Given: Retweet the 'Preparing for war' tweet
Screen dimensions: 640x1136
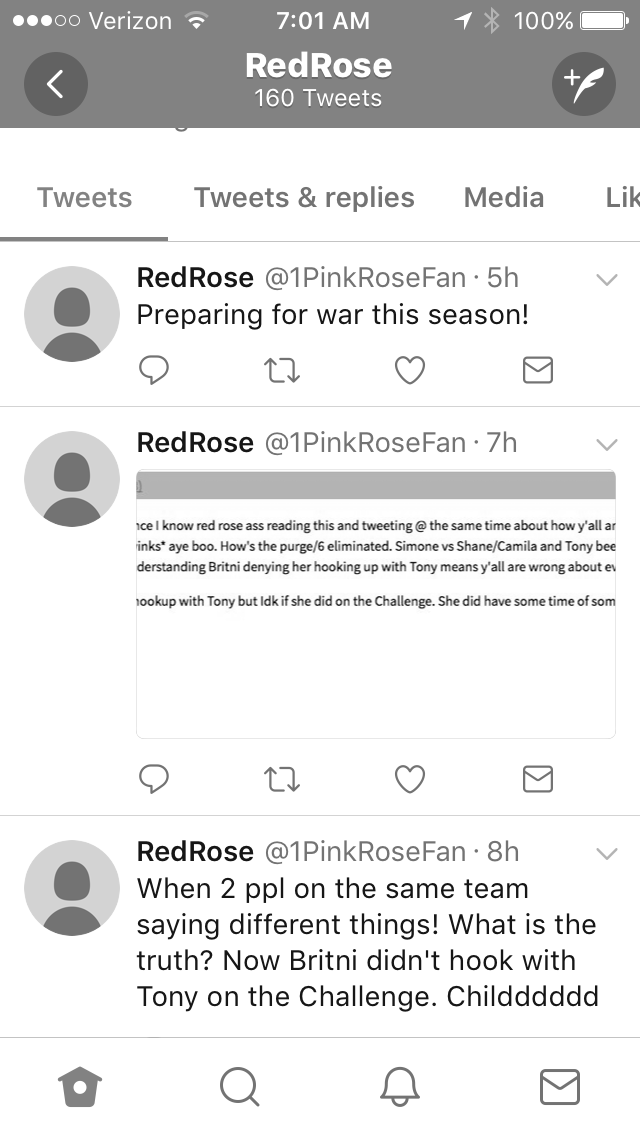Looking at the screenshot, I should pos(281,371).
